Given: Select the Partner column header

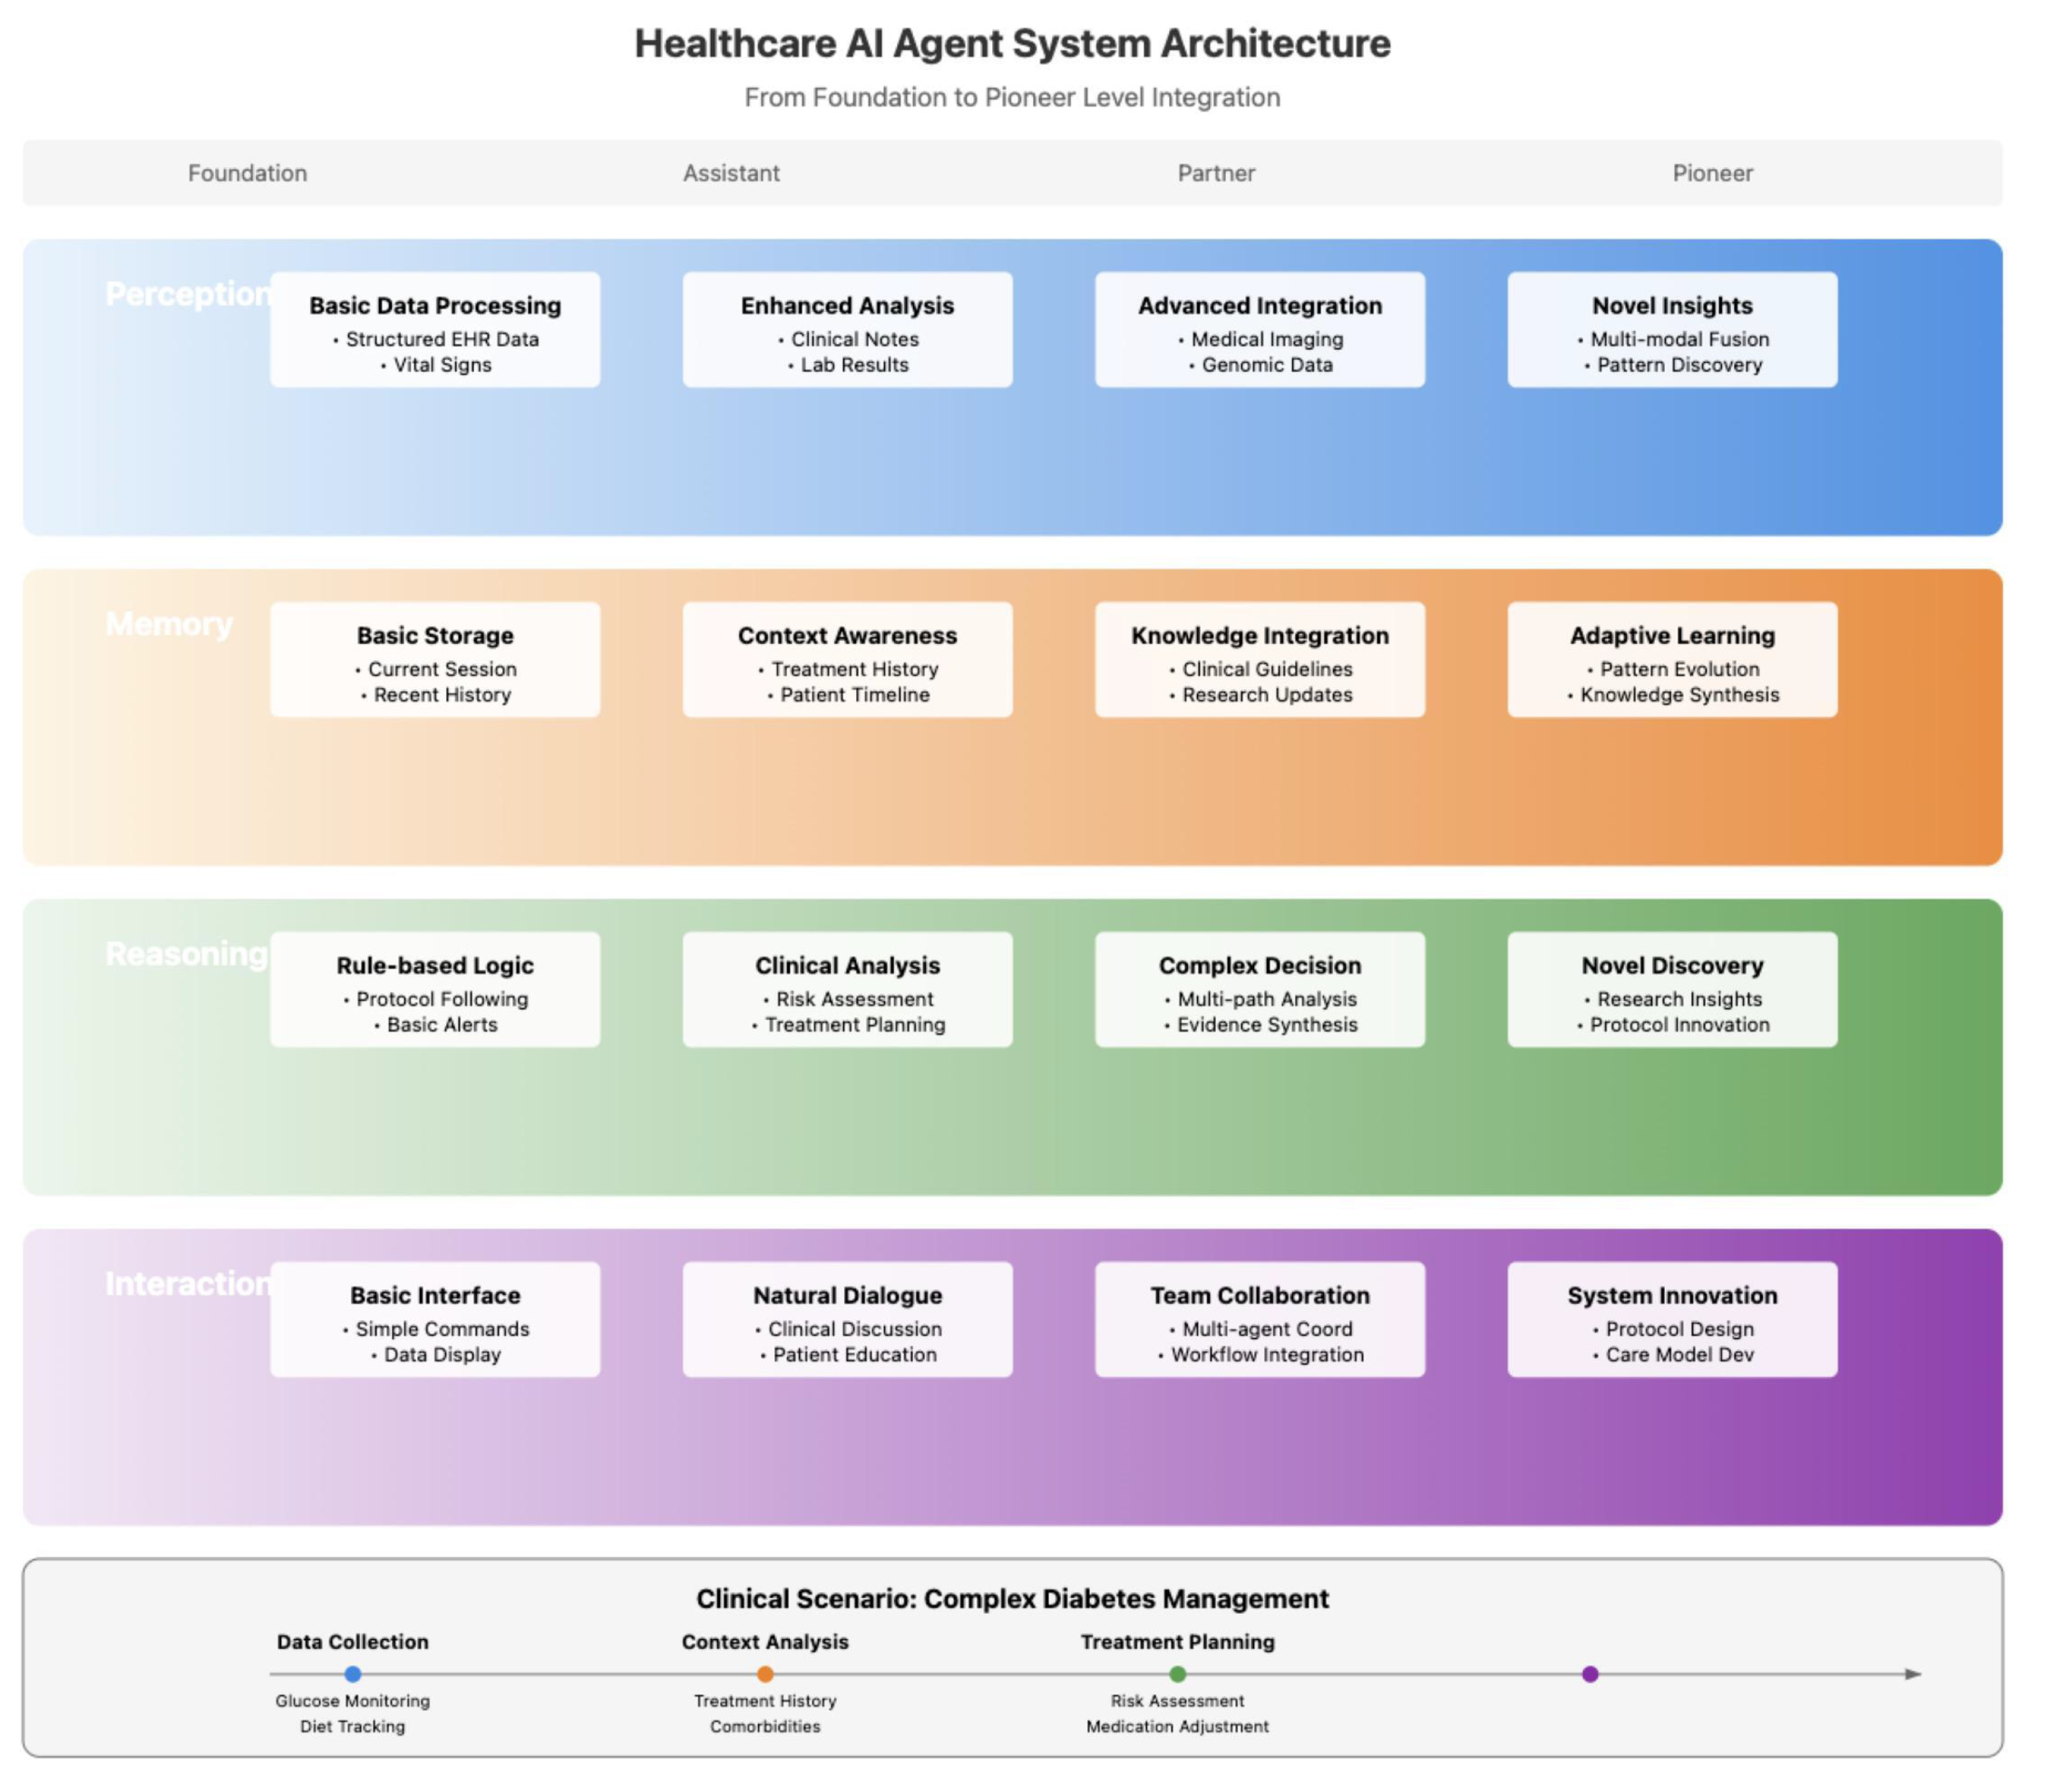Looking at the screenshot, I should [1215, 173].
